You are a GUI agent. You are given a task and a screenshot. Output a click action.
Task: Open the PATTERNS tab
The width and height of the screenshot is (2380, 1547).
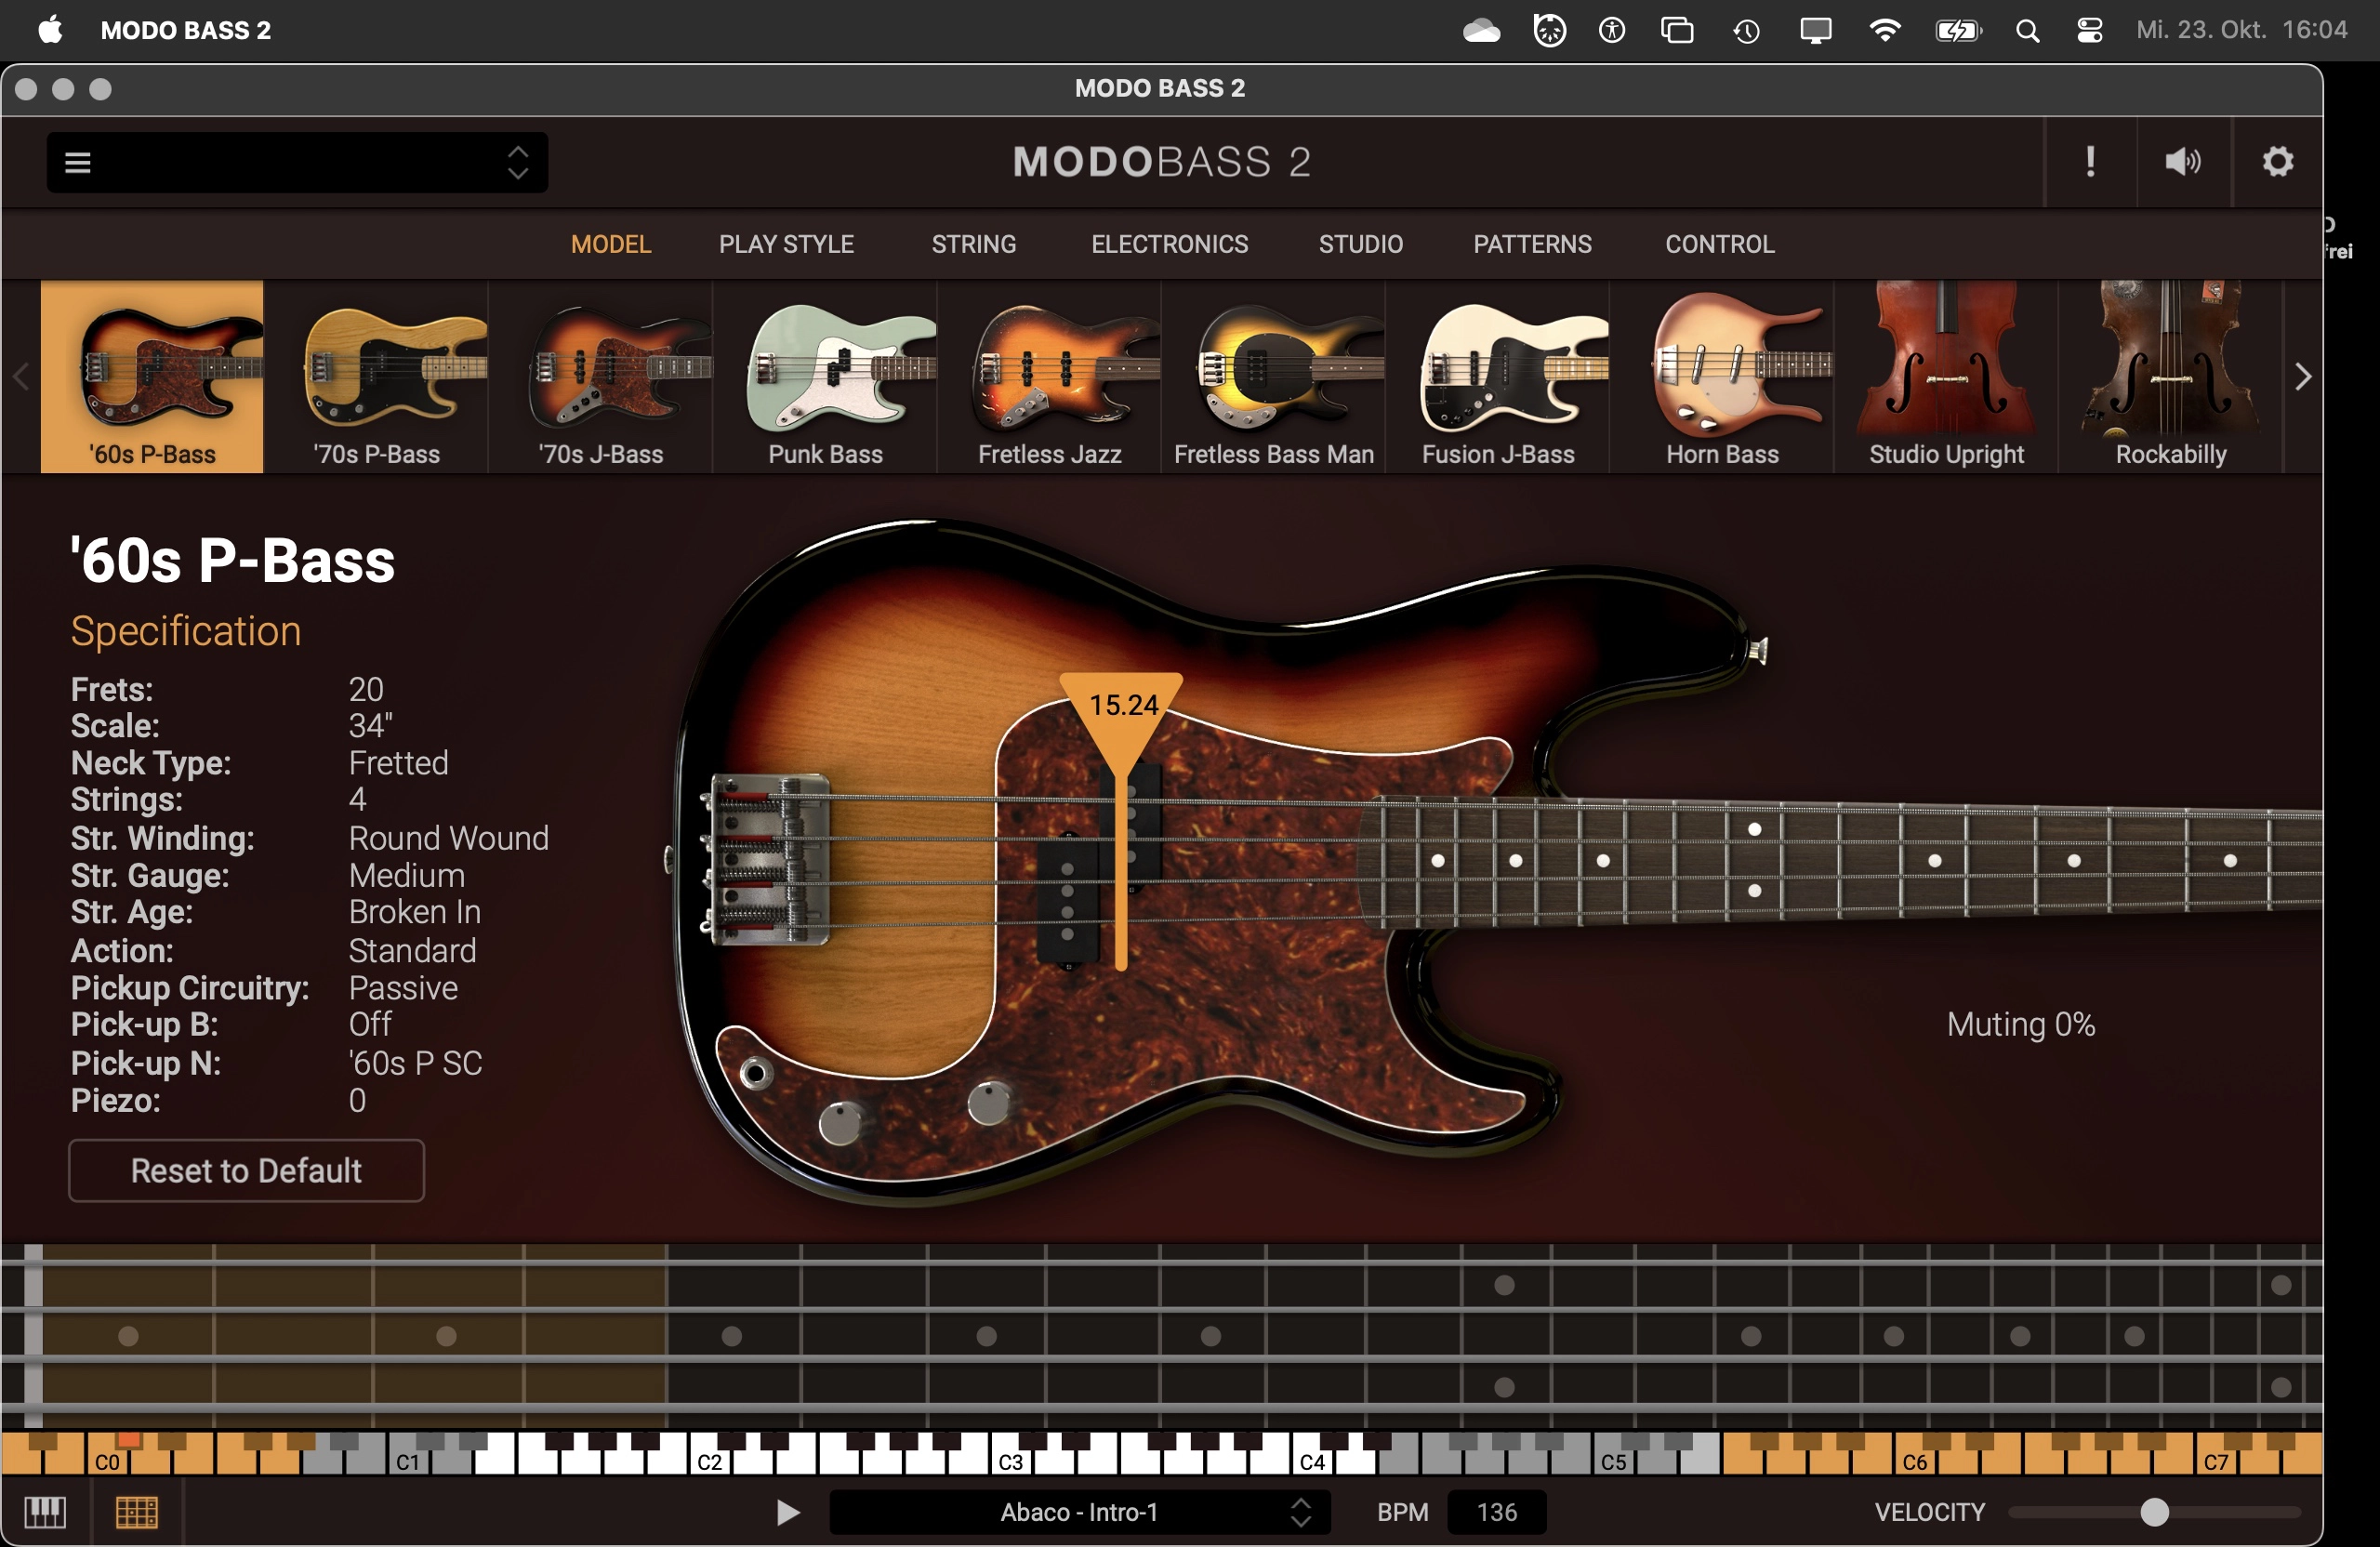(x=1532, y=244)
